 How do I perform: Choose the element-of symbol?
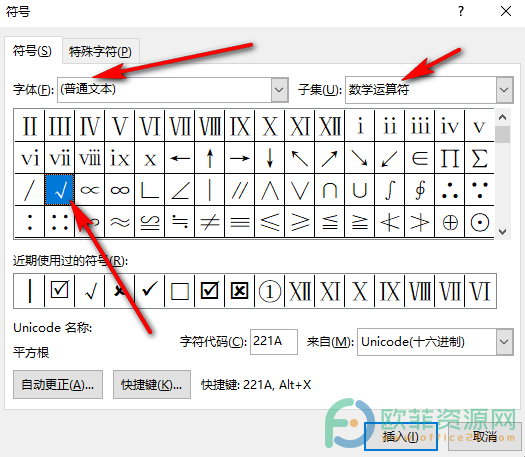[x=420, y=158]
